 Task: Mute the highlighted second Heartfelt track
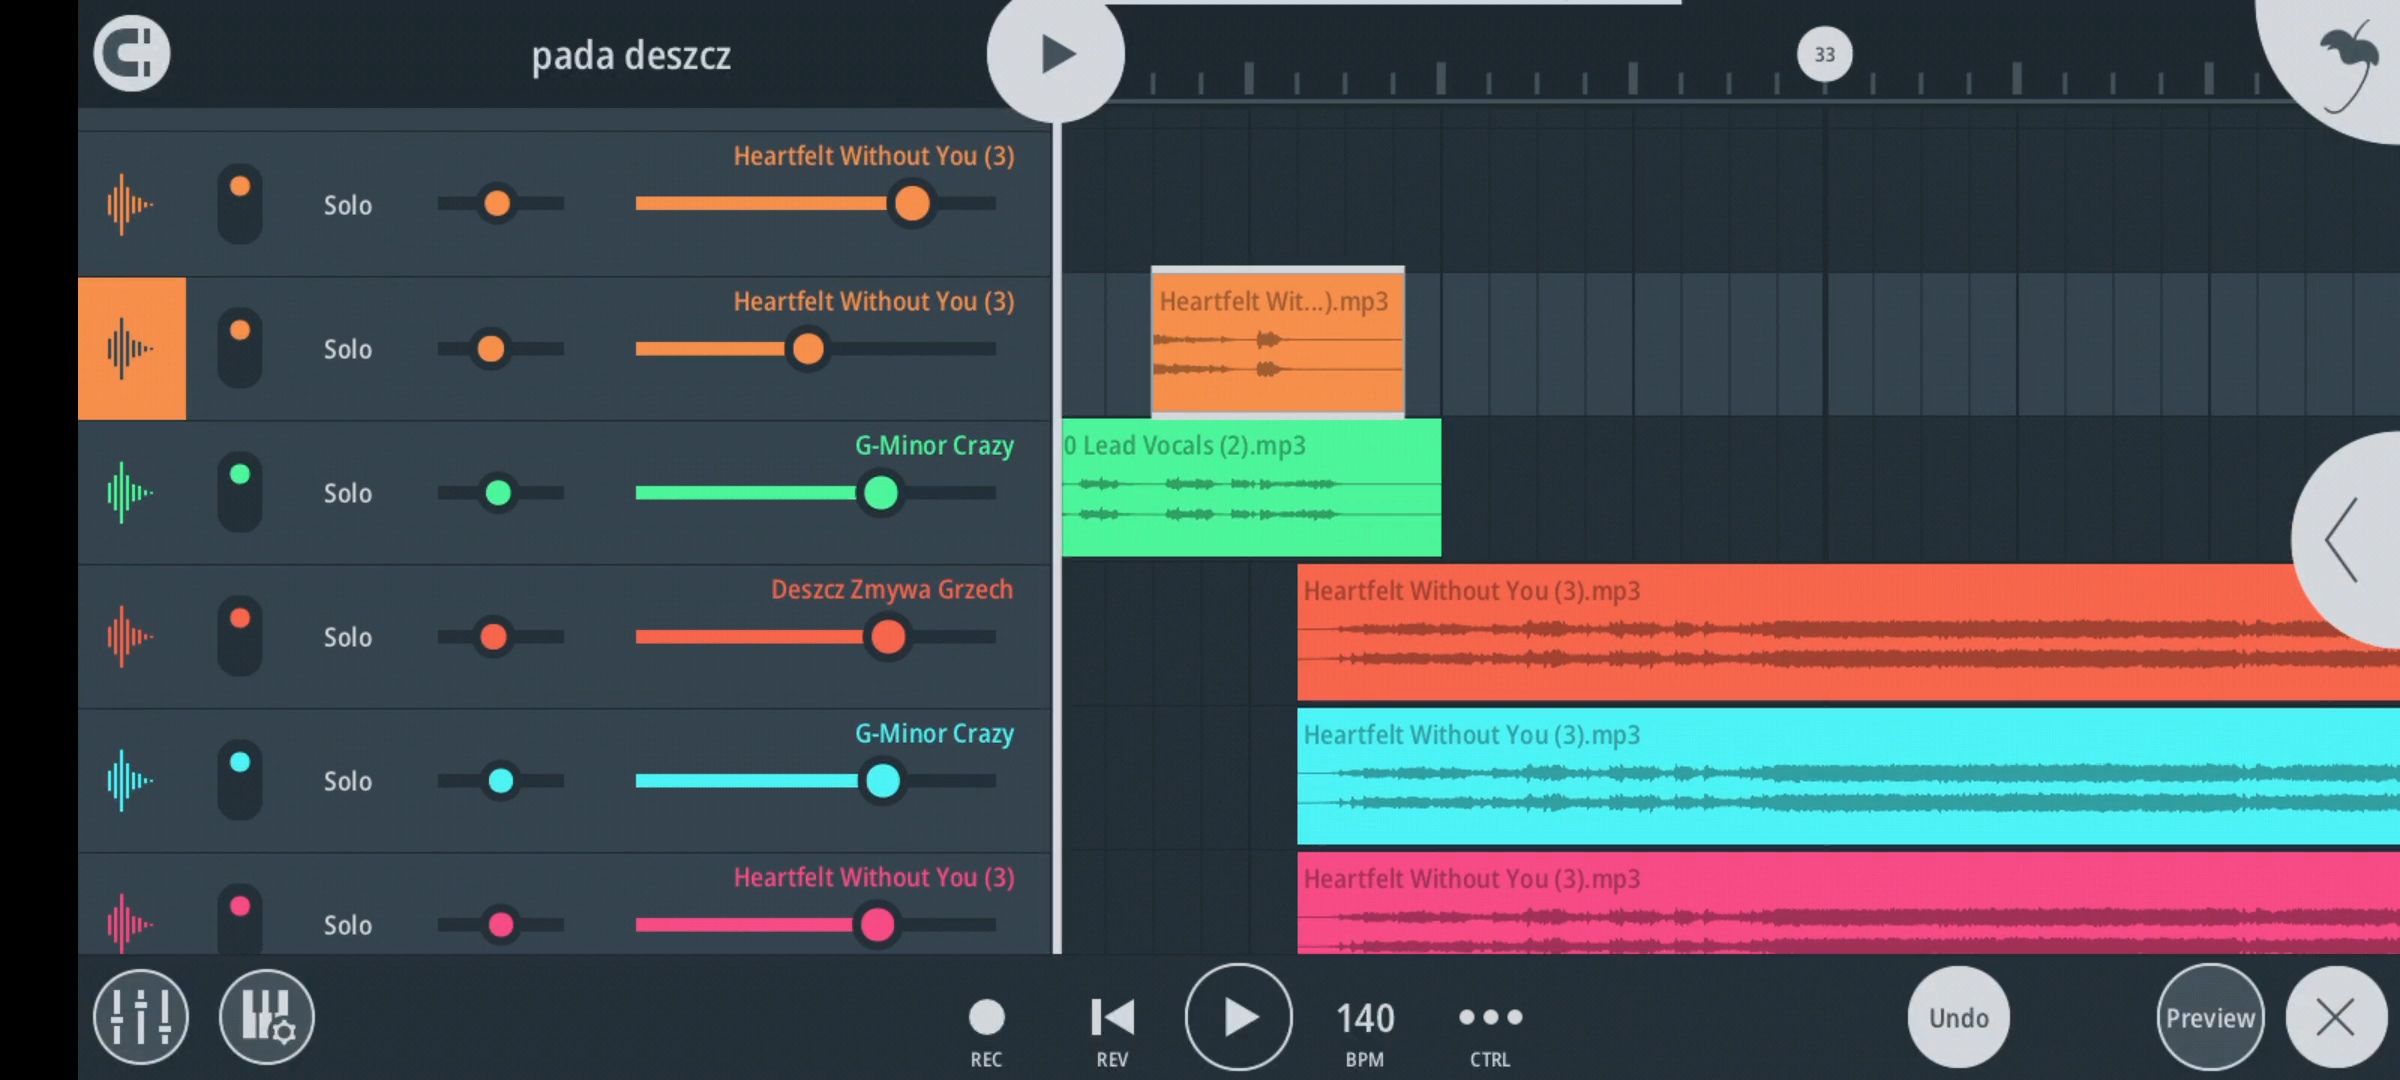pos(240,348)
